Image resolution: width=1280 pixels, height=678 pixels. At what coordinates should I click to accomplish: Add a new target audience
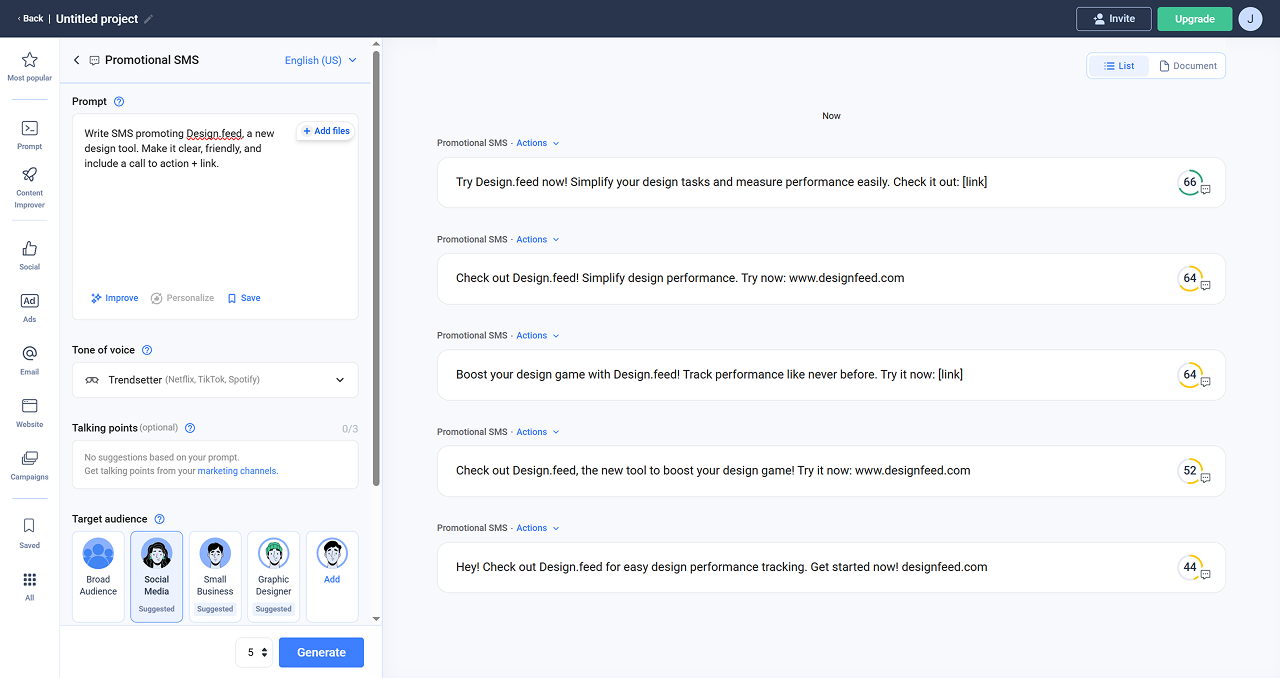(x=332, y=576)
